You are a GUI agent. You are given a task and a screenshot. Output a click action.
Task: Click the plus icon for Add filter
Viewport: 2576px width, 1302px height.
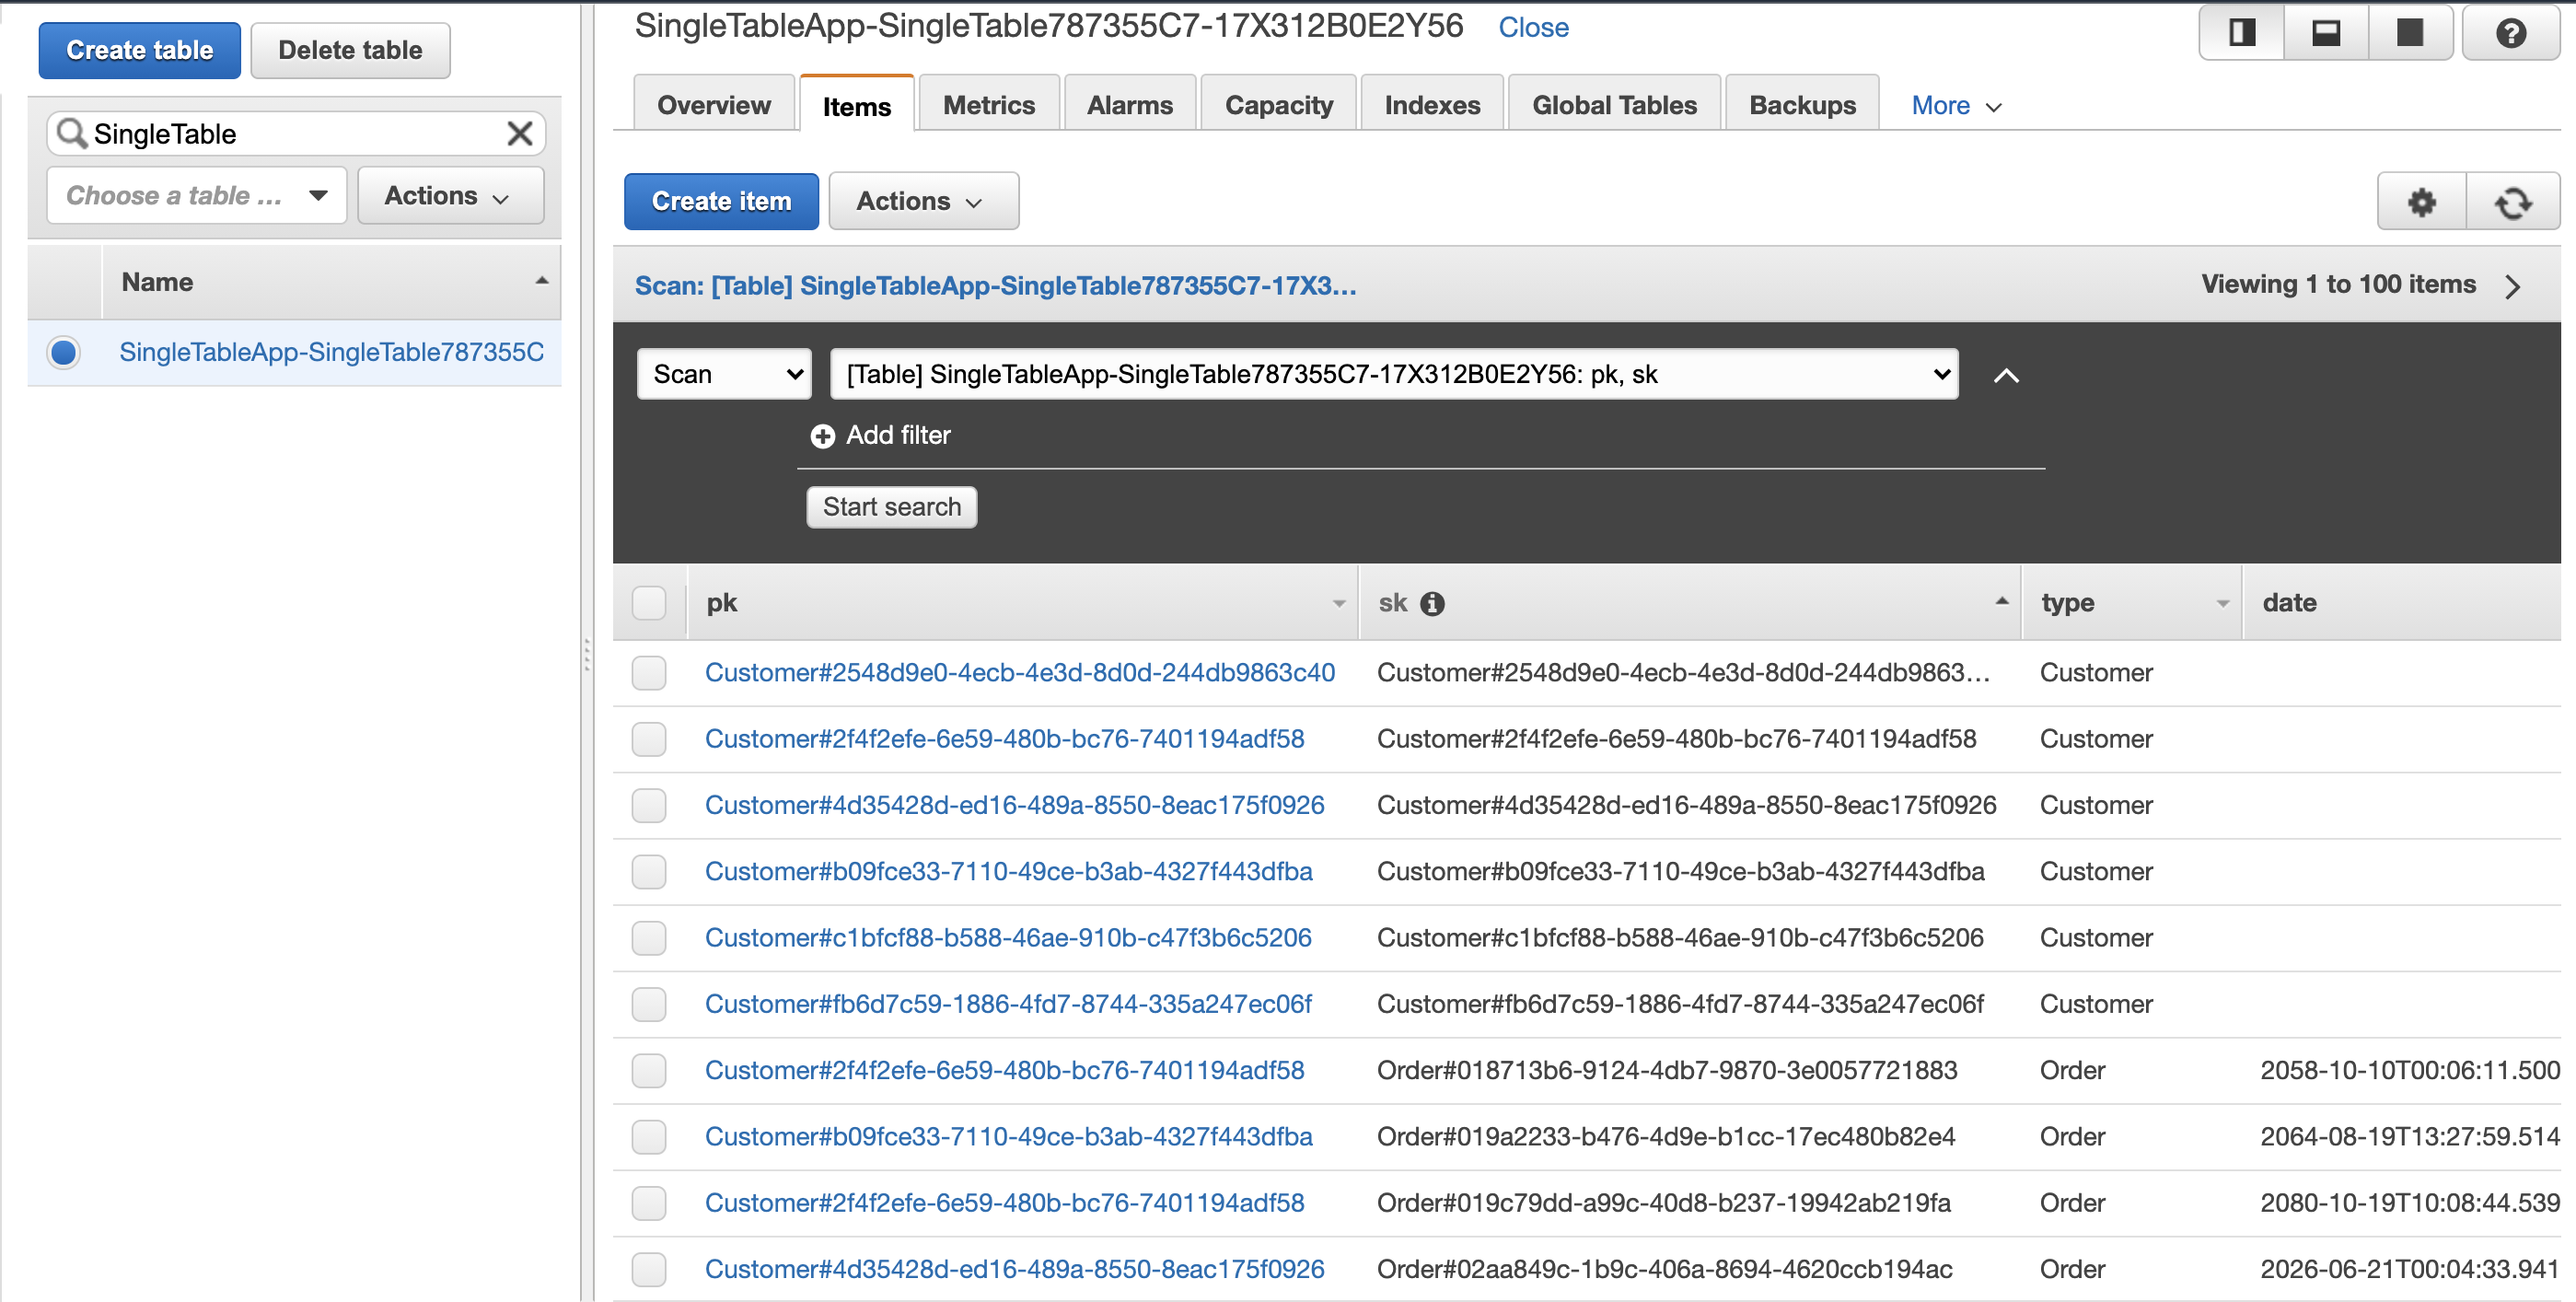(822, 436)
